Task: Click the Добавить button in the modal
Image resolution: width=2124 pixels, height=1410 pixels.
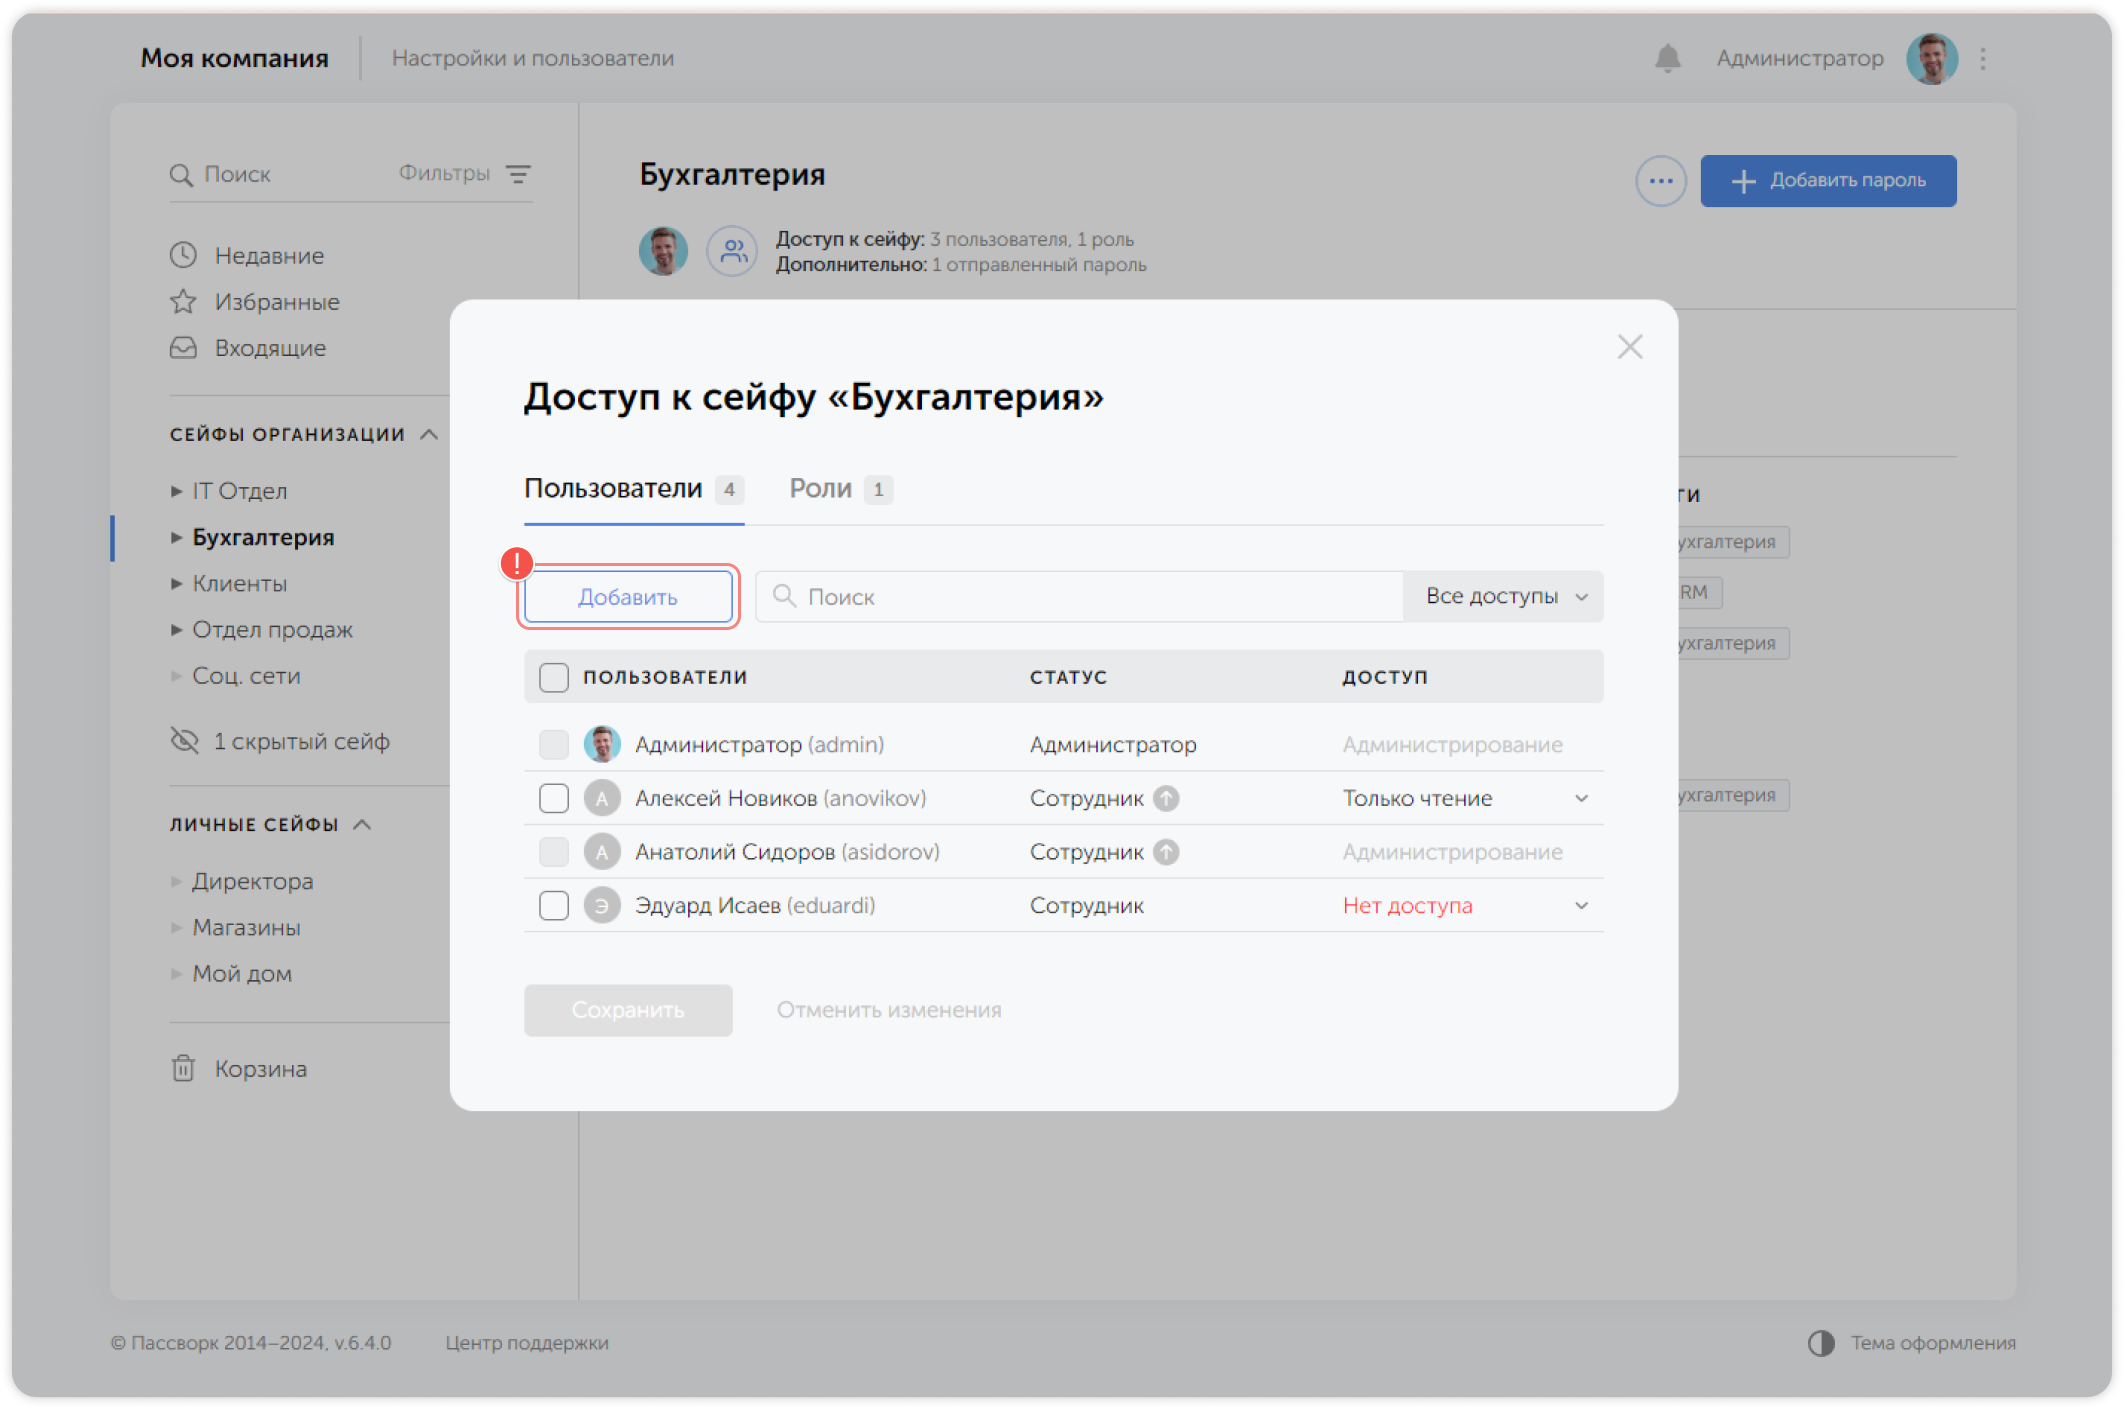Action: coord(626,596)
